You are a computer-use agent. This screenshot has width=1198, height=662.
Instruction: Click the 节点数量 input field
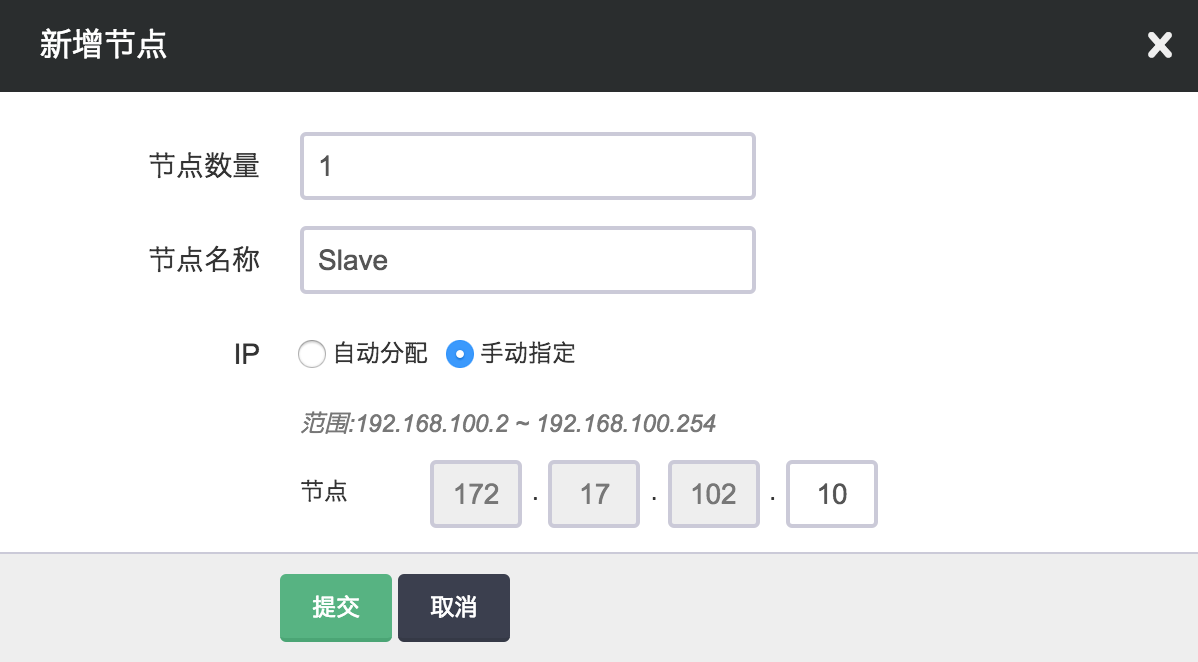[527, 166]
